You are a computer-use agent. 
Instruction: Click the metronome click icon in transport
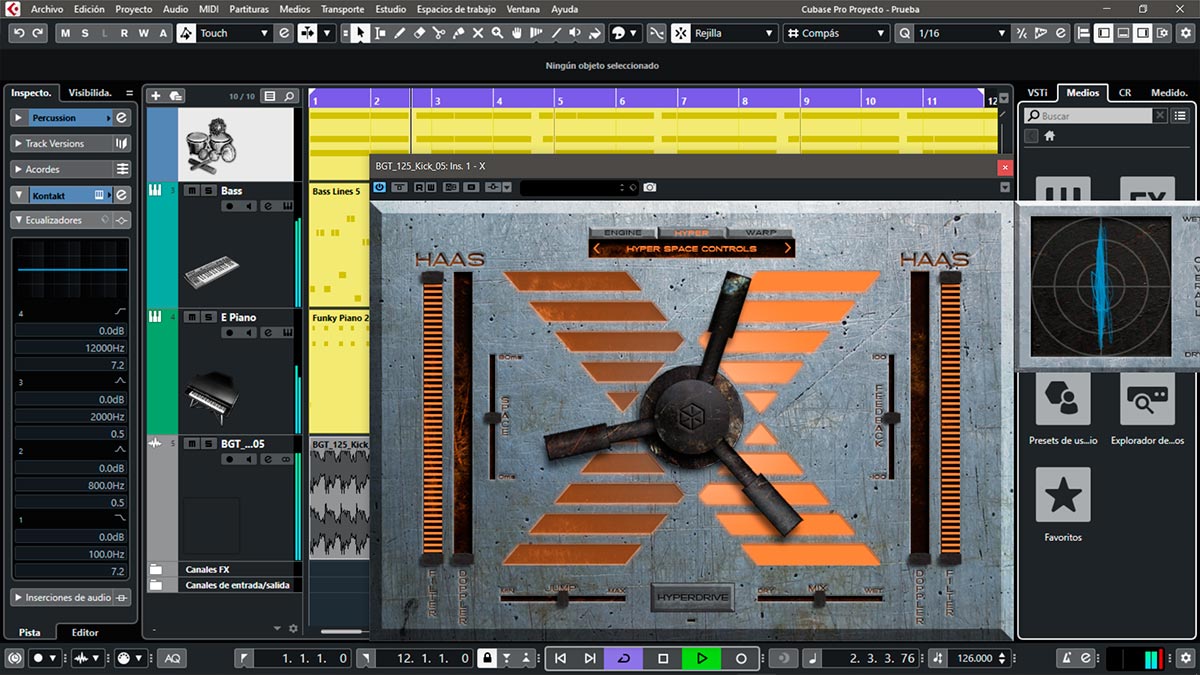1067,658
